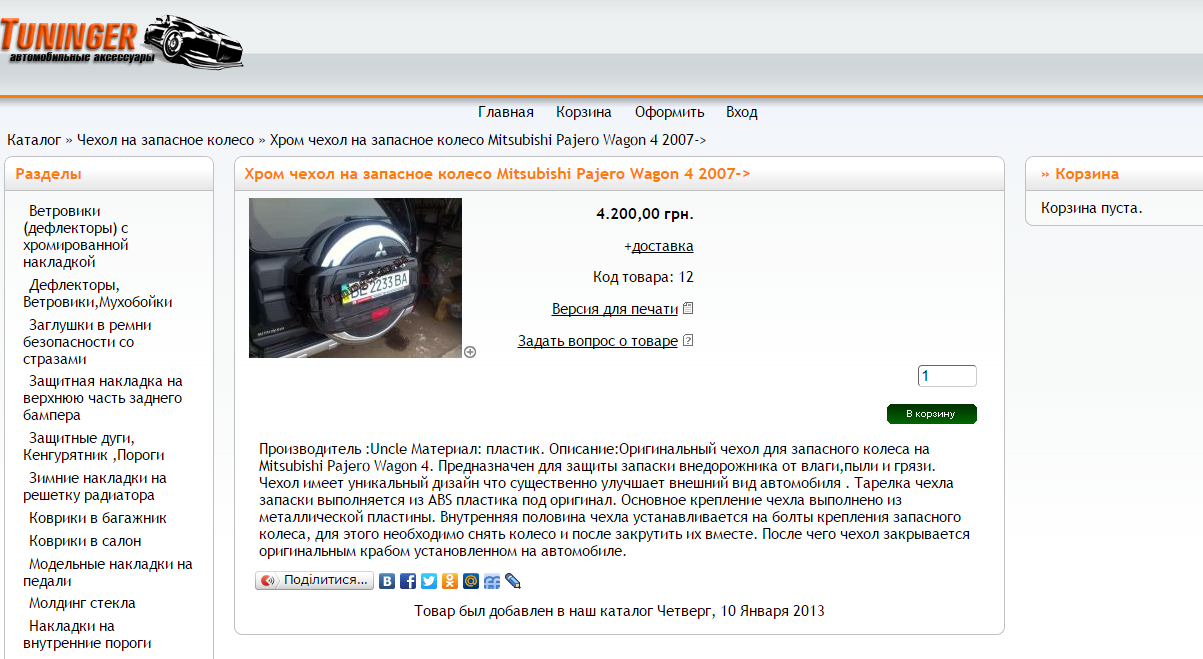Open Зимние накладки на решетку радиатора
Screen dimensions: 1203x659
point(95,487)
